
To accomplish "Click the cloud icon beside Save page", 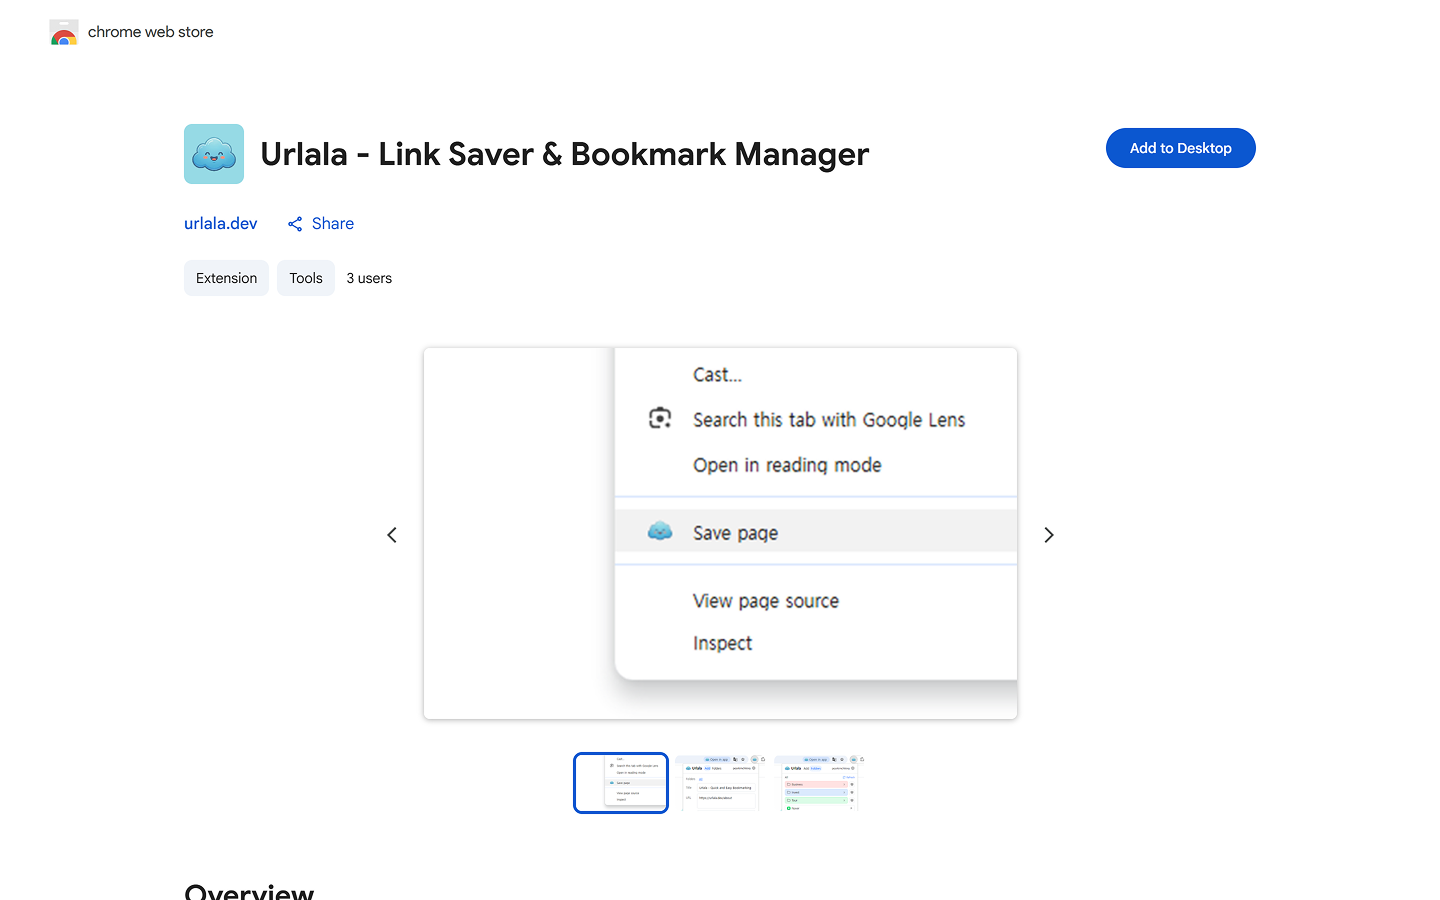I will (x=660, y=531).
